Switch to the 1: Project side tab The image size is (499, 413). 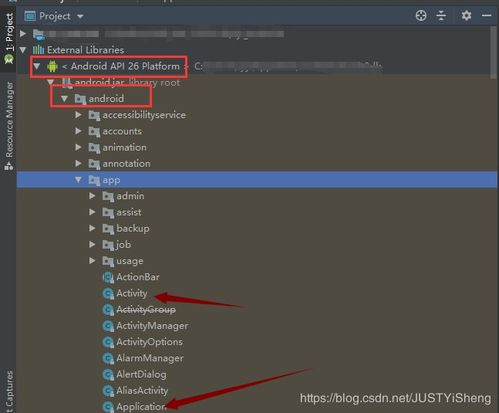tap(9, 38)
